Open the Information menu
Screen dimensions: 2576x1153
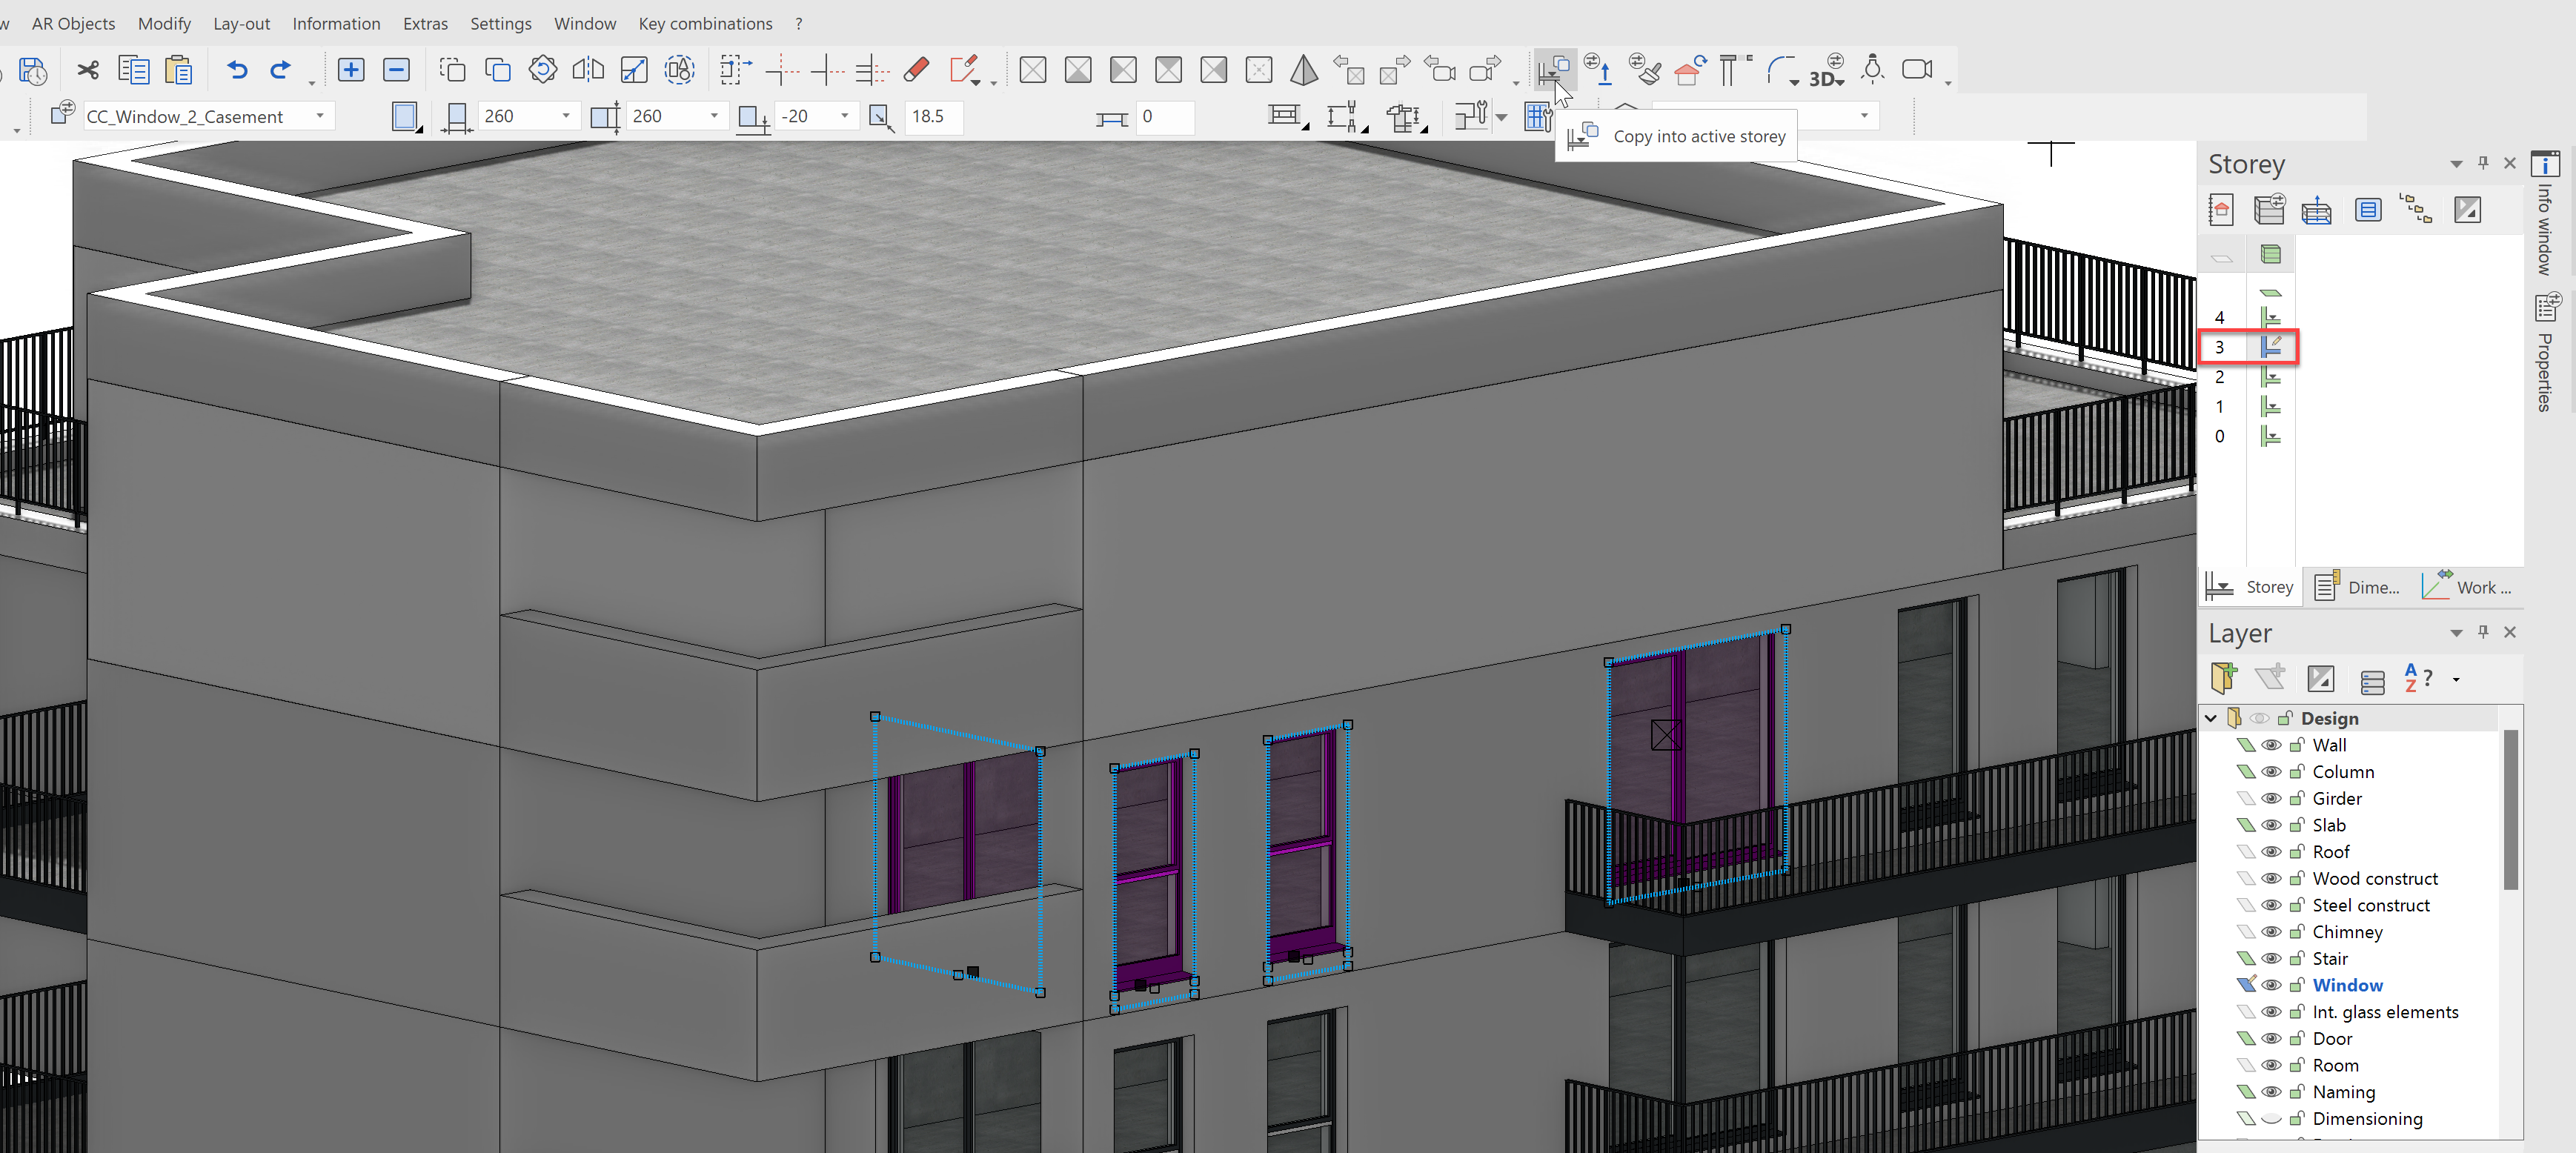pos(336,23)
